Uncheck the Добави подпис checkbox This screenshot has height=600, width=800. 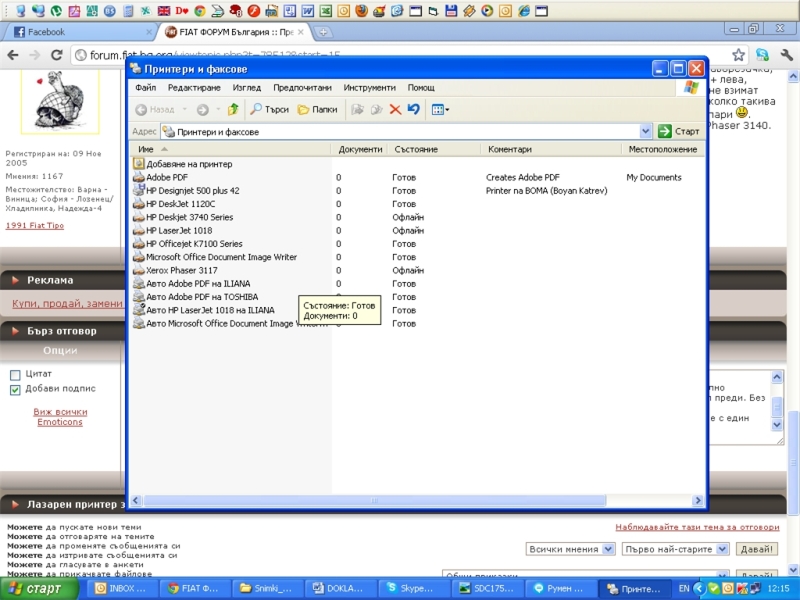tap(15, 390)
